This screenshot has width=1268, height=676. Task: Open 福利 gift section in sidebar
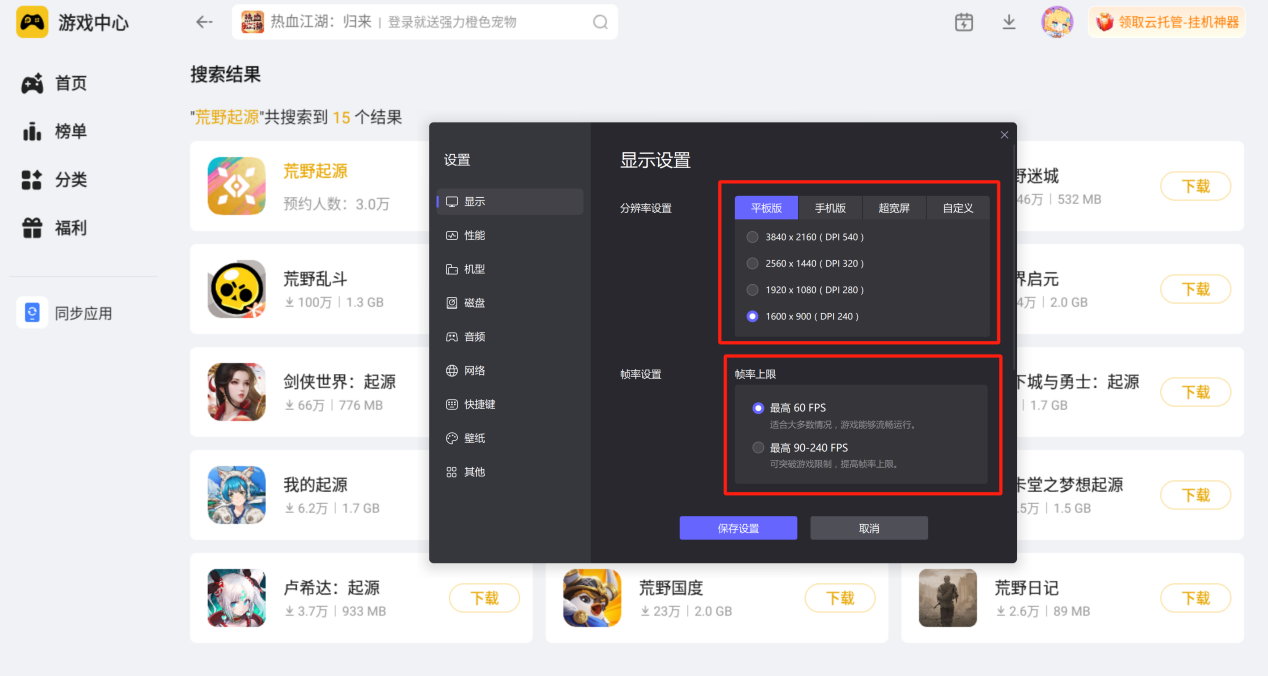[x=55, y=228]
